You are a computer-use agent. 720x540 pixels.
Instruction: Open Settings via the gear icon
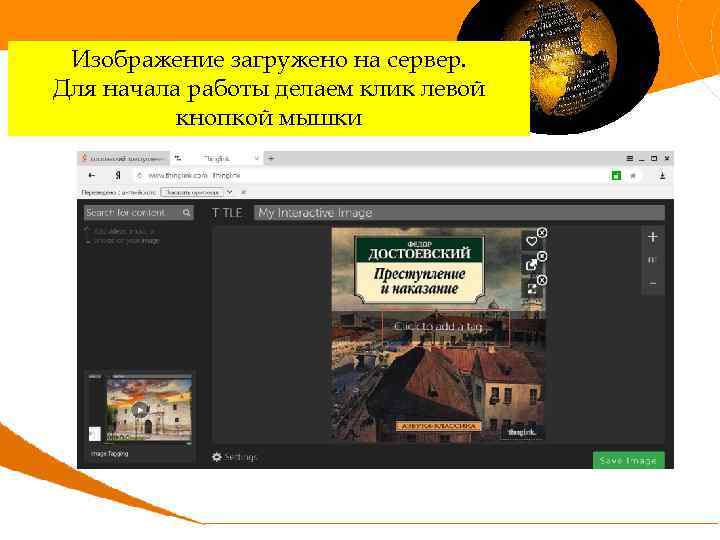[x=217, y=457]
